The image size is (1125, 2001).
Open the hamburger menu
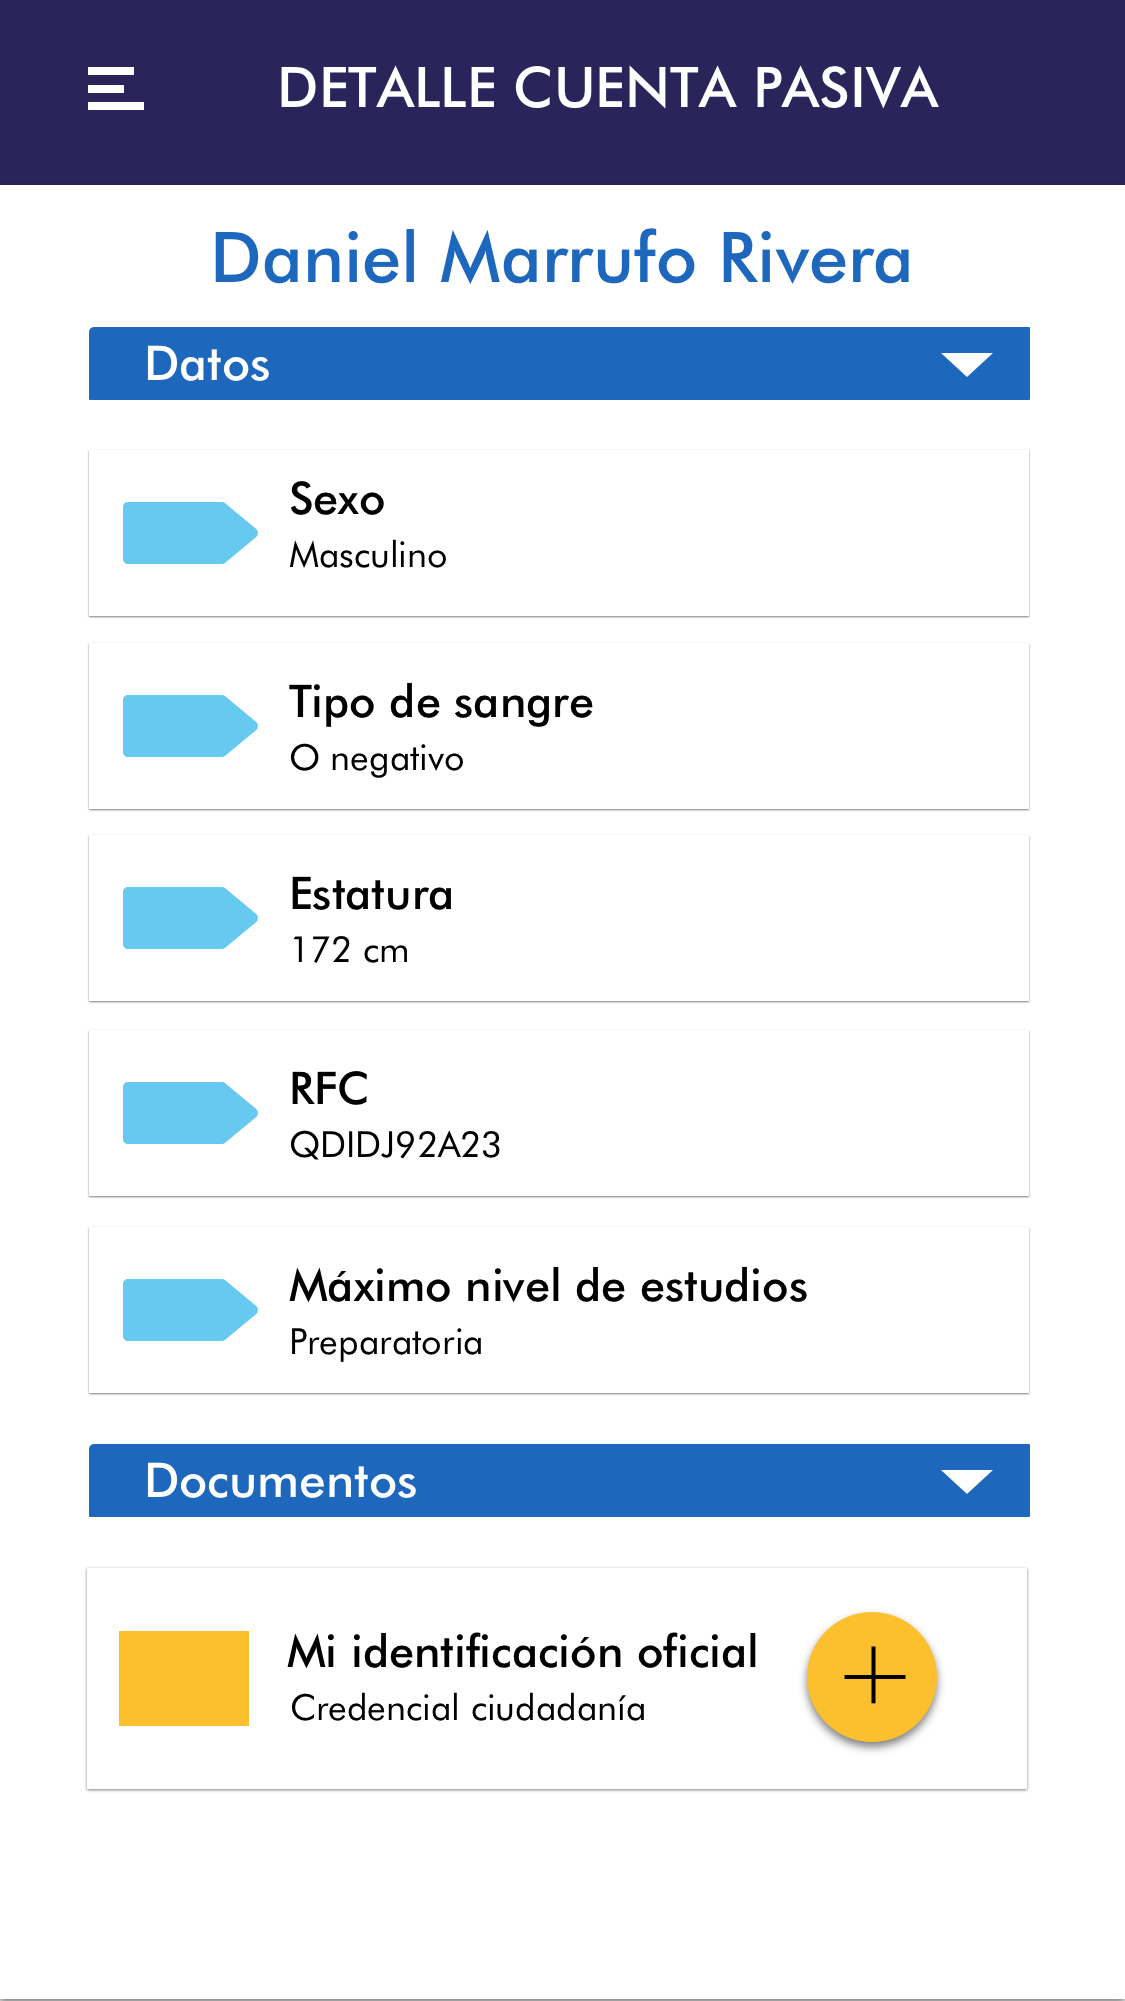point(116,88)
